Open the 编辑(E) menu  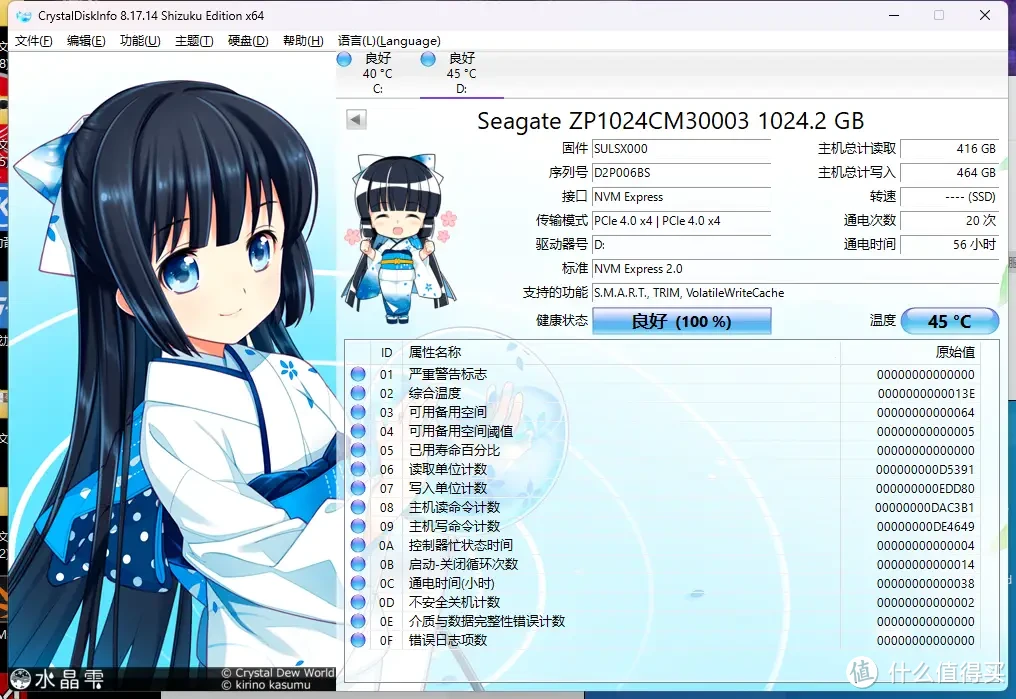[x=86, y=41]
